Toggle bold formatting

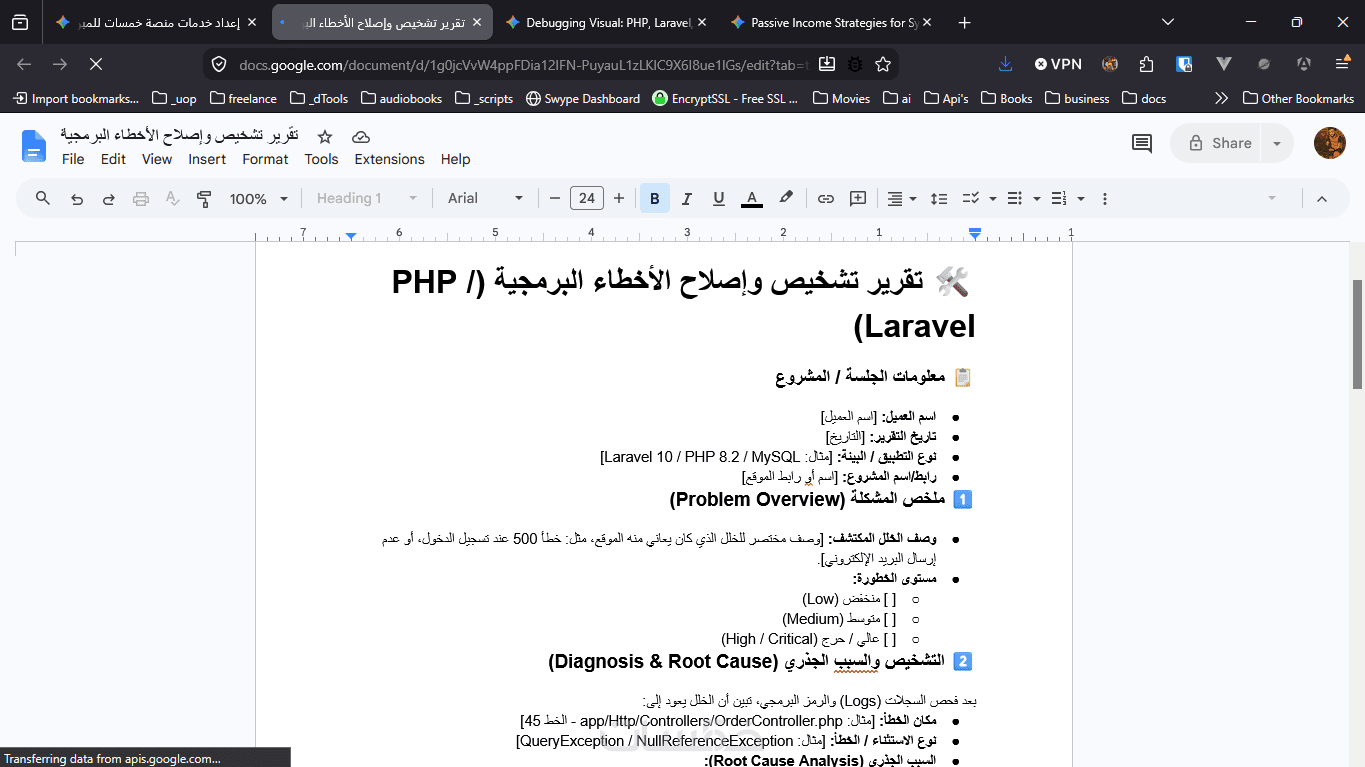655,199
